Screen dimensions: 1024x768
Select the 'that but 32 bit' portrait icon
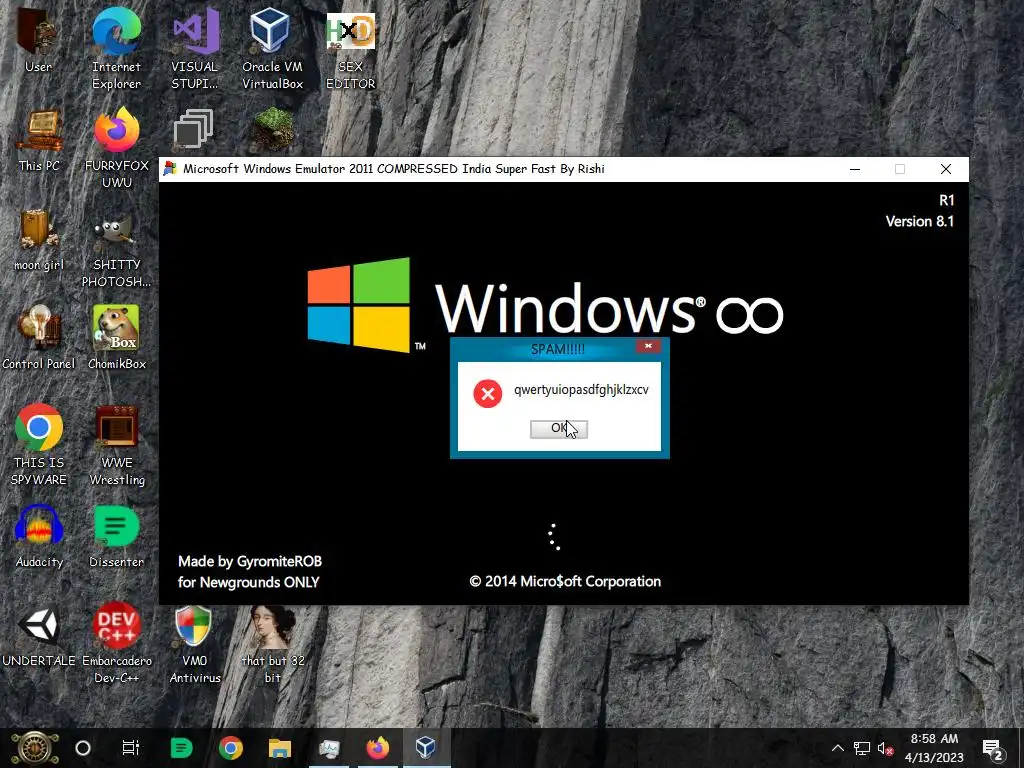click(x=272, y=644)
